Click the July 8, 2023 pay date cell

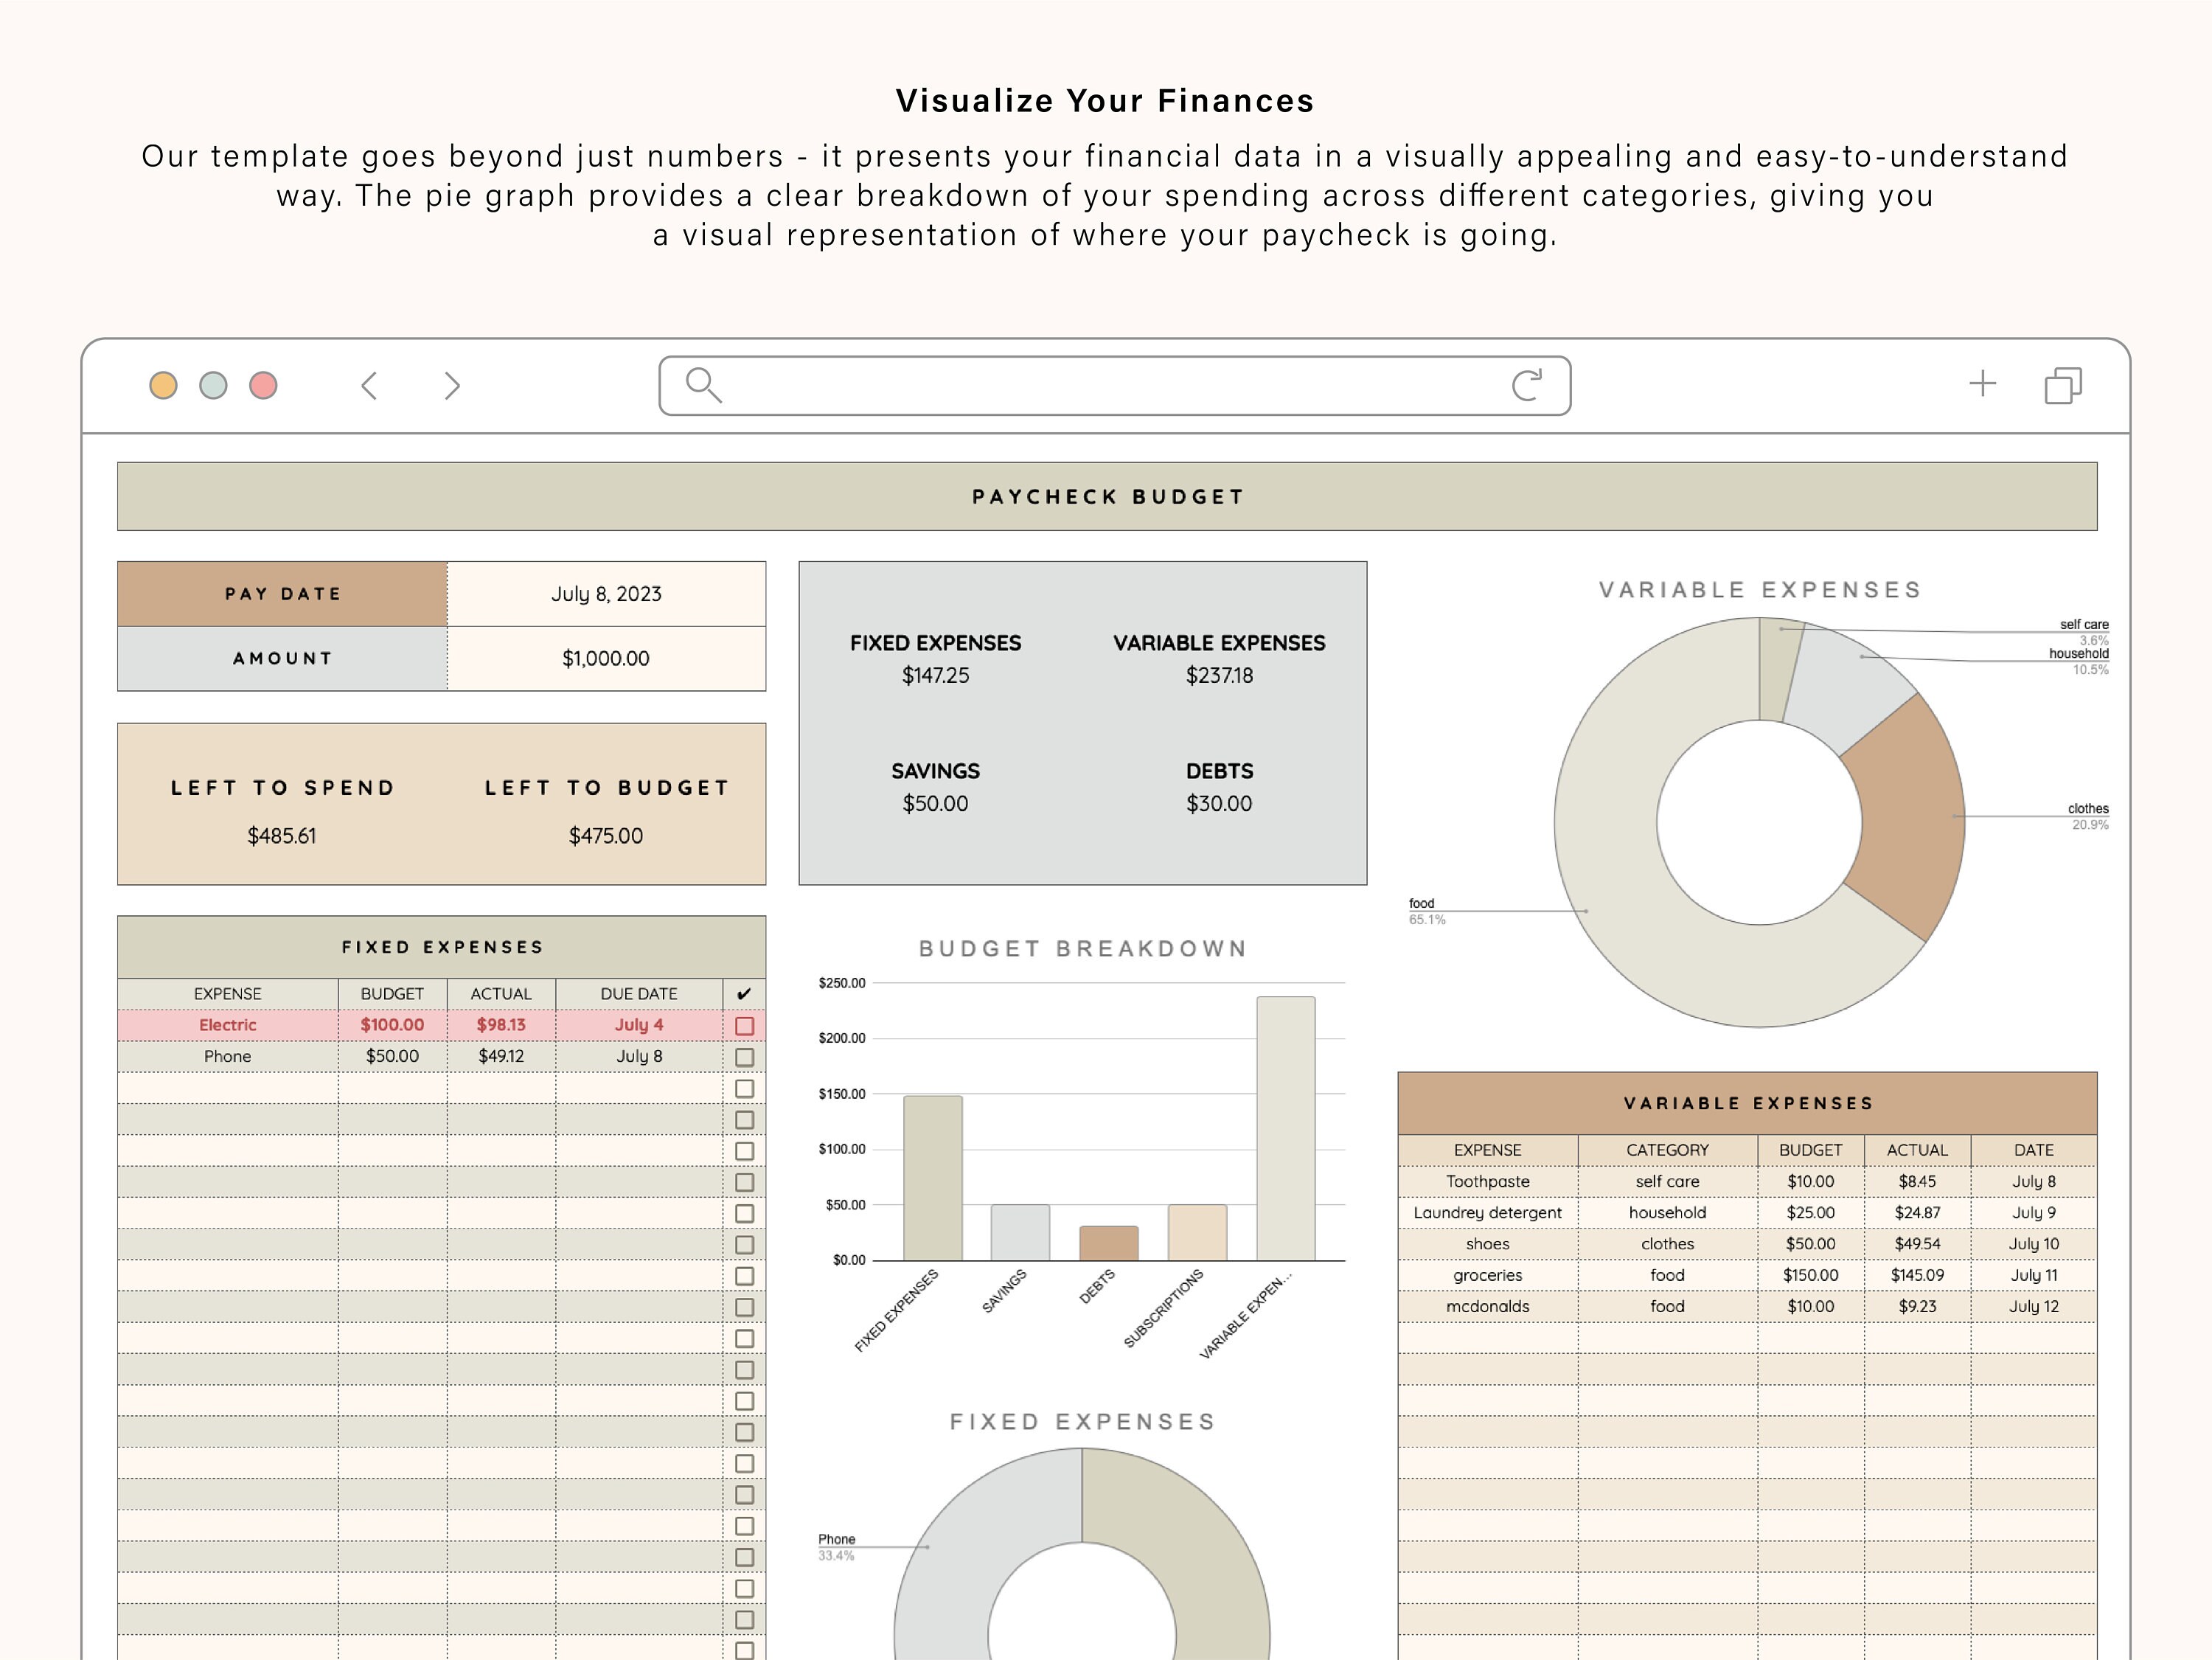click(x=605, y=593)
